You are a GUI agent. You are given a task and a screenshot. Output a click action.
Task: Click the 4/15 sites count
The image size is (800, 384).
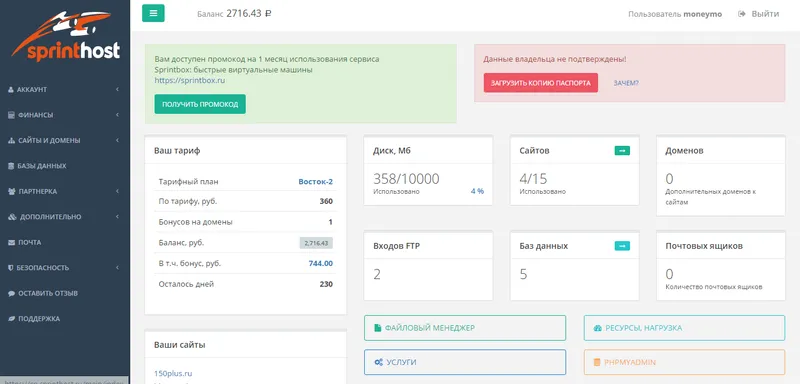click(x=533, y=178)
